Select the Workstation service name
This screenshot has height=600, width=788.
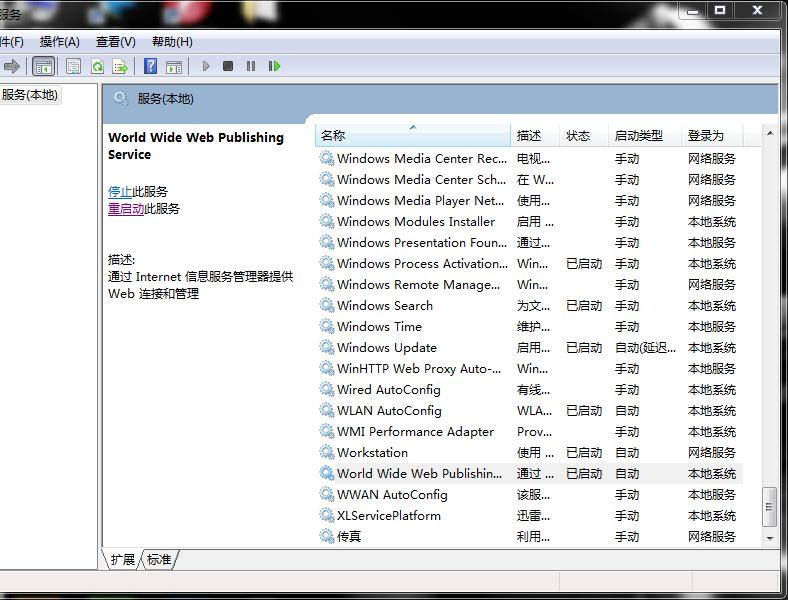point(372,452)
